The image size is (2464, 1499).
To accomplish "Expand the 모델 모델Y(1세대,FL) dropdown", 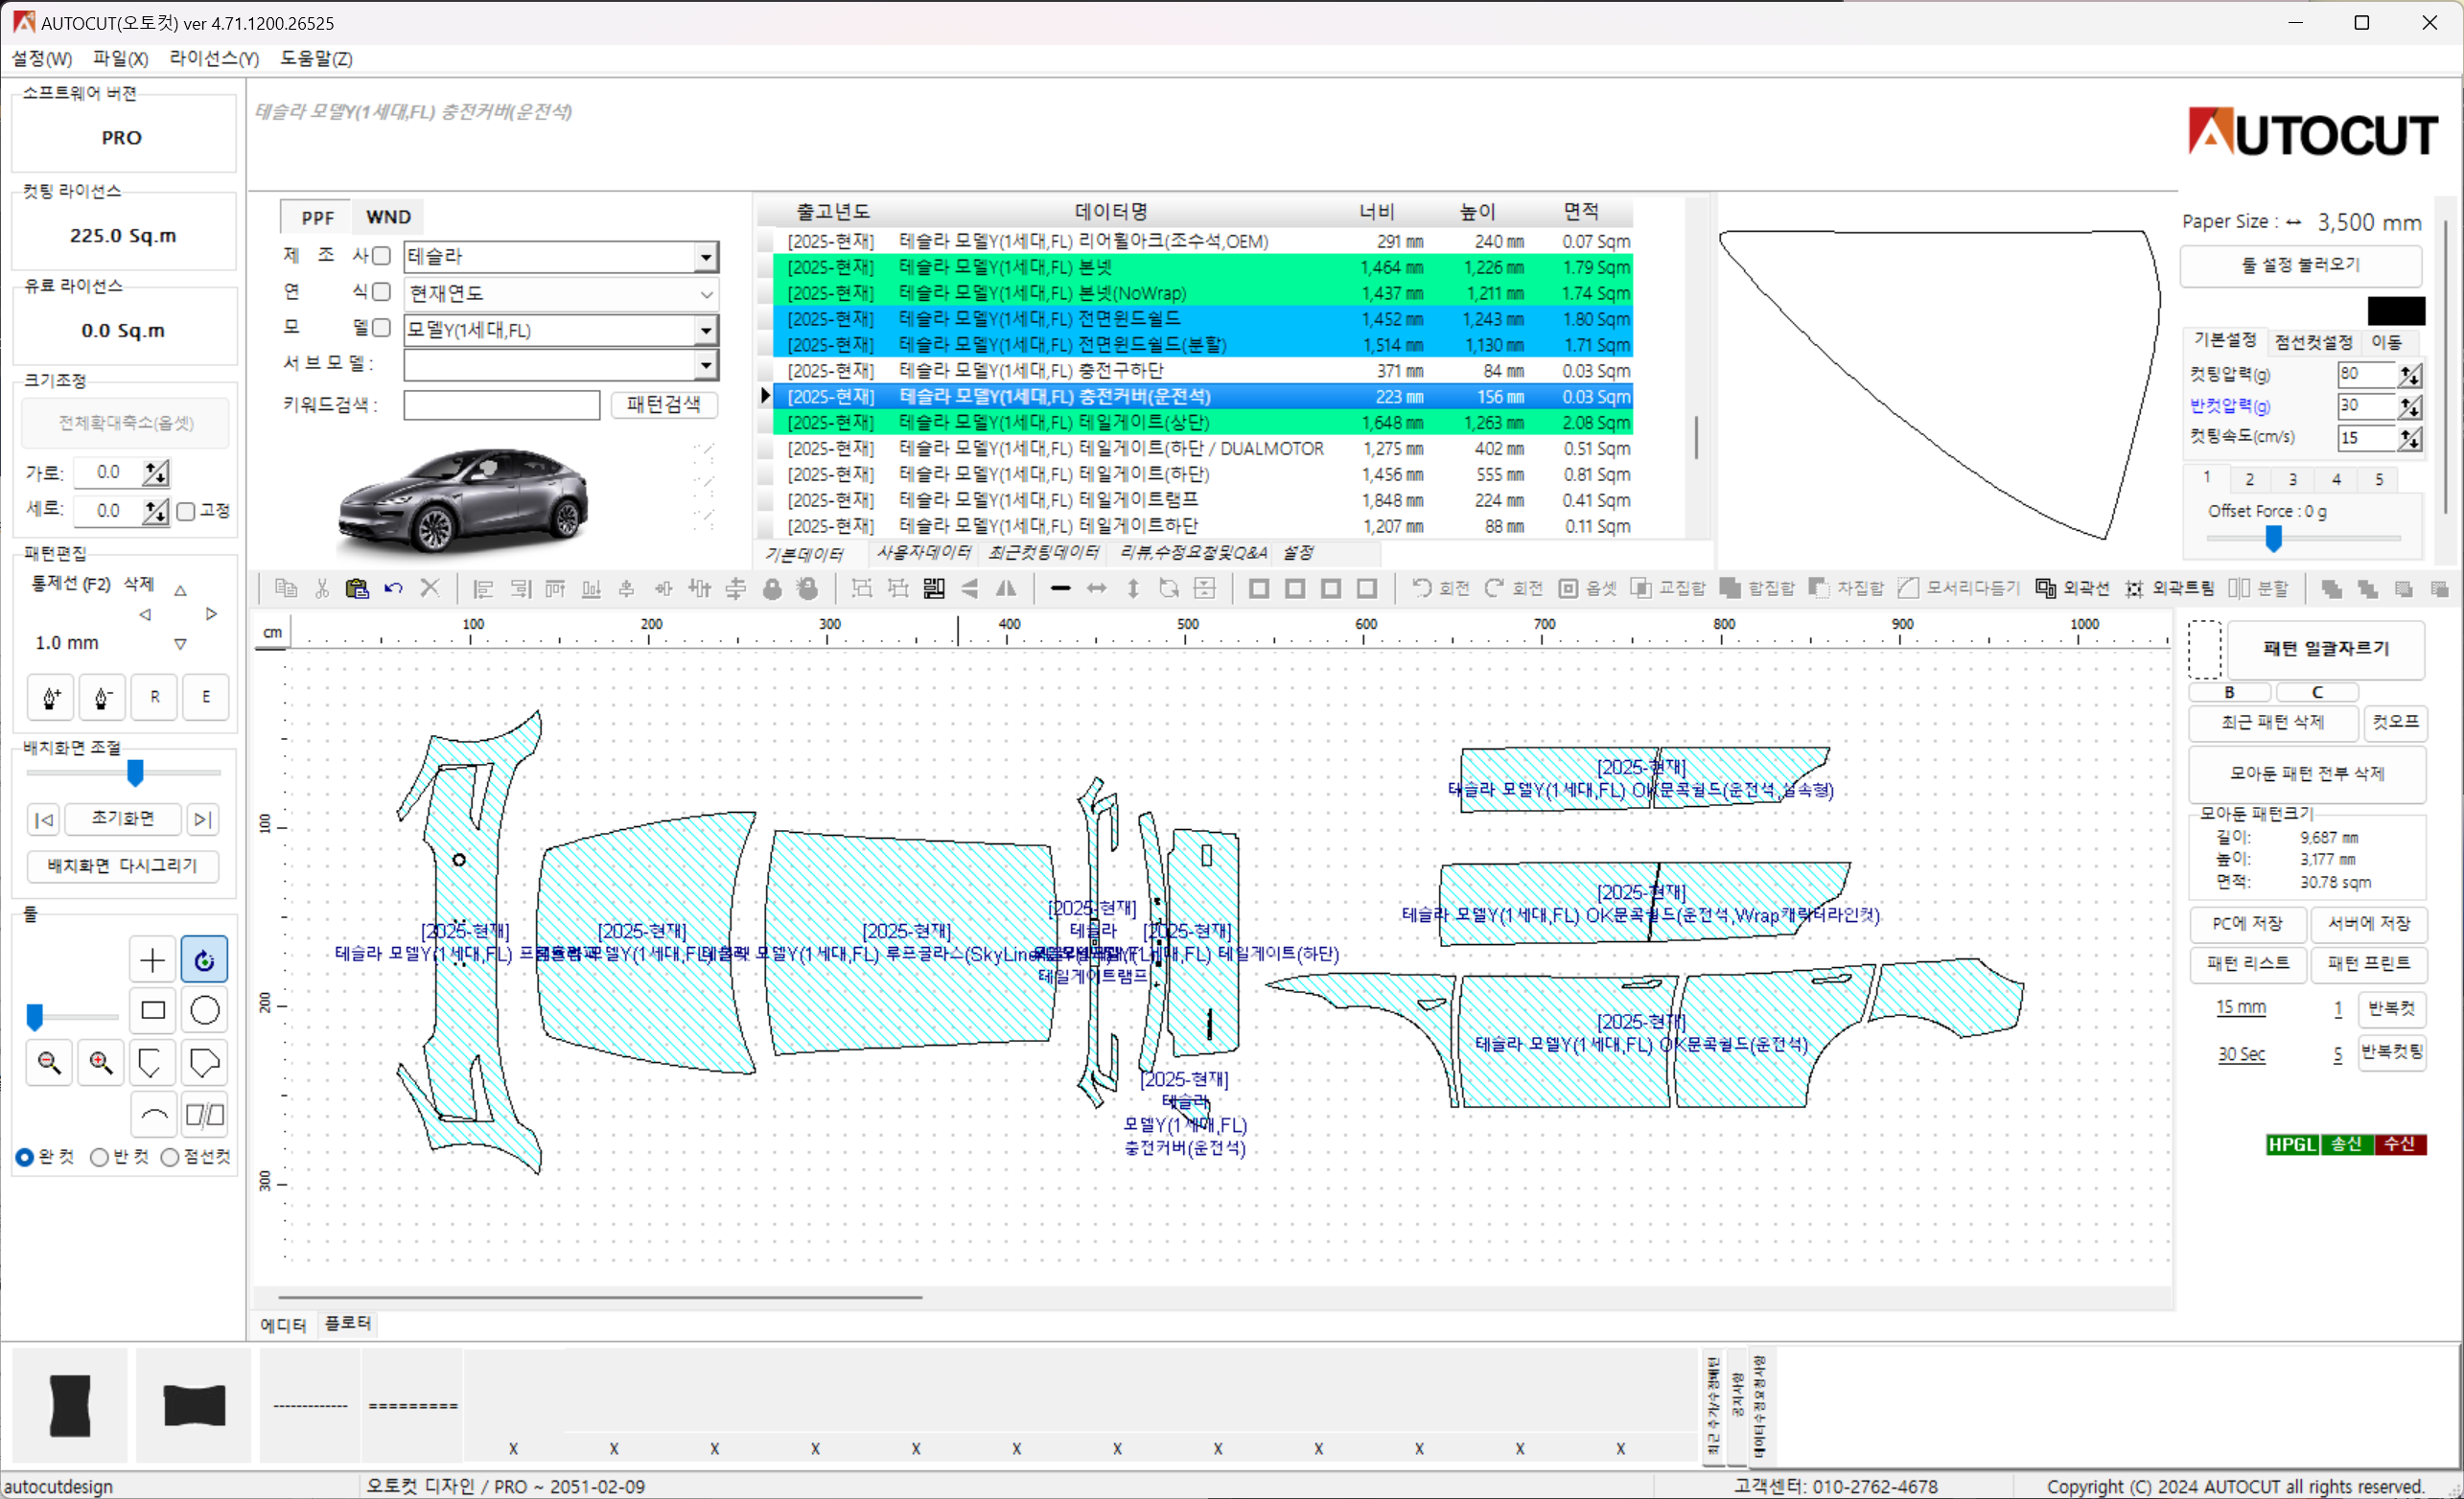I will (706, 331).
